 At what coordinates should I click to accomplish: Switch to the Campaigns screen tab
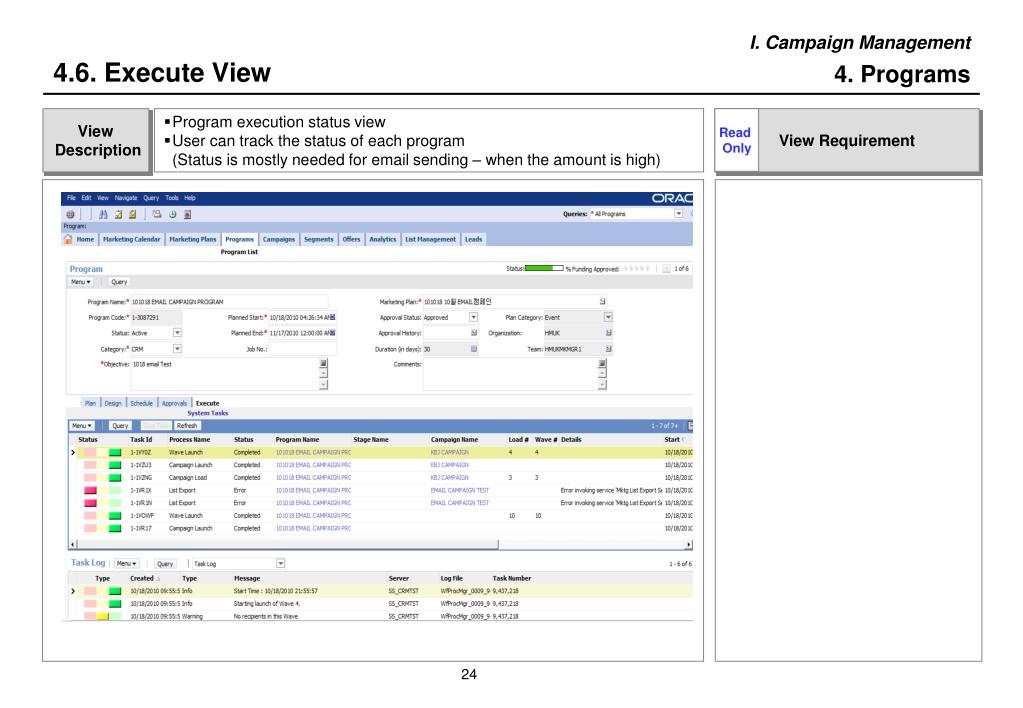[279, 239]
